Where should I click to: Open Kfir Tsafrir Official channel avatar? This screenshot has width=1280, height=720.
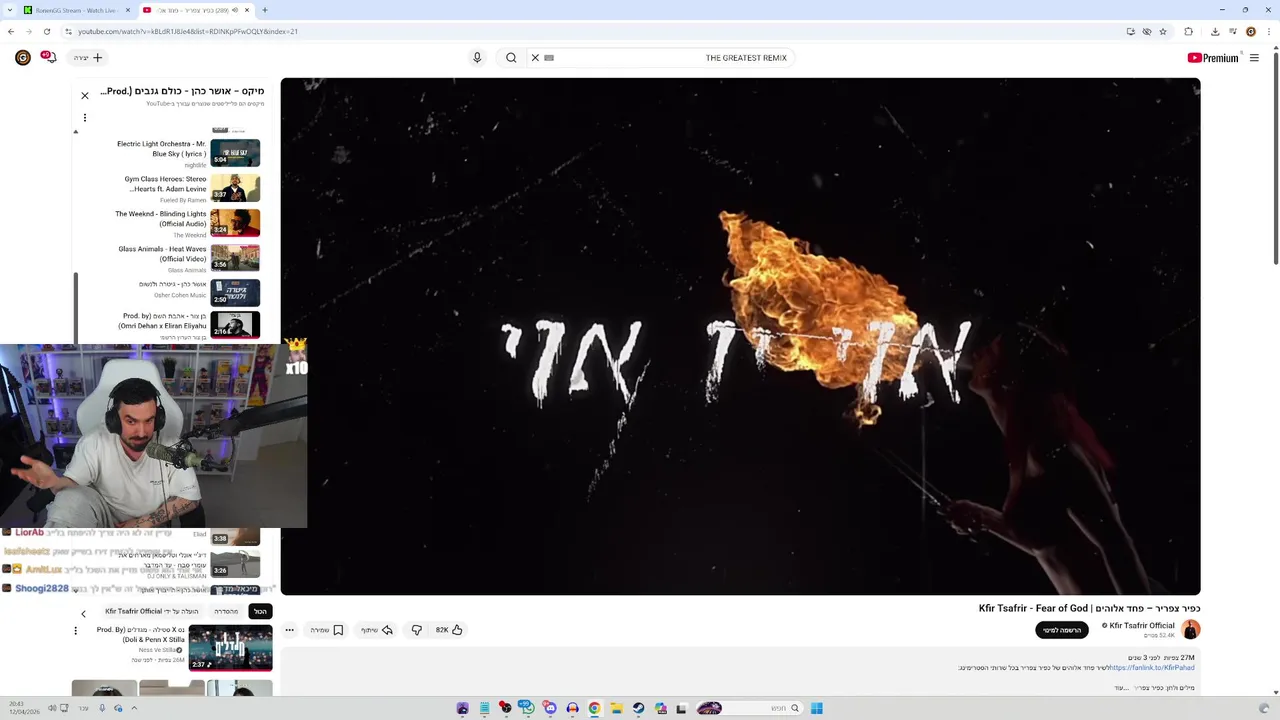tap(1190, 630)
